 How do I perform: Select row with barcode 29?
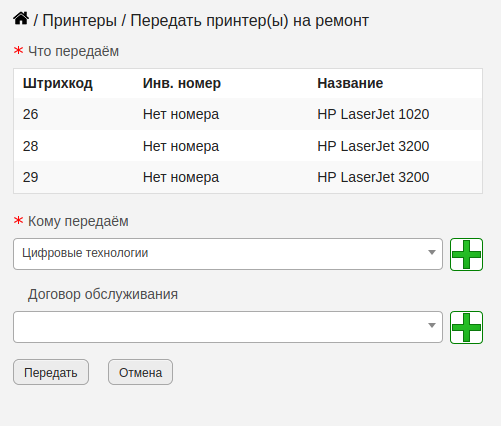click(x=248, y=177)
